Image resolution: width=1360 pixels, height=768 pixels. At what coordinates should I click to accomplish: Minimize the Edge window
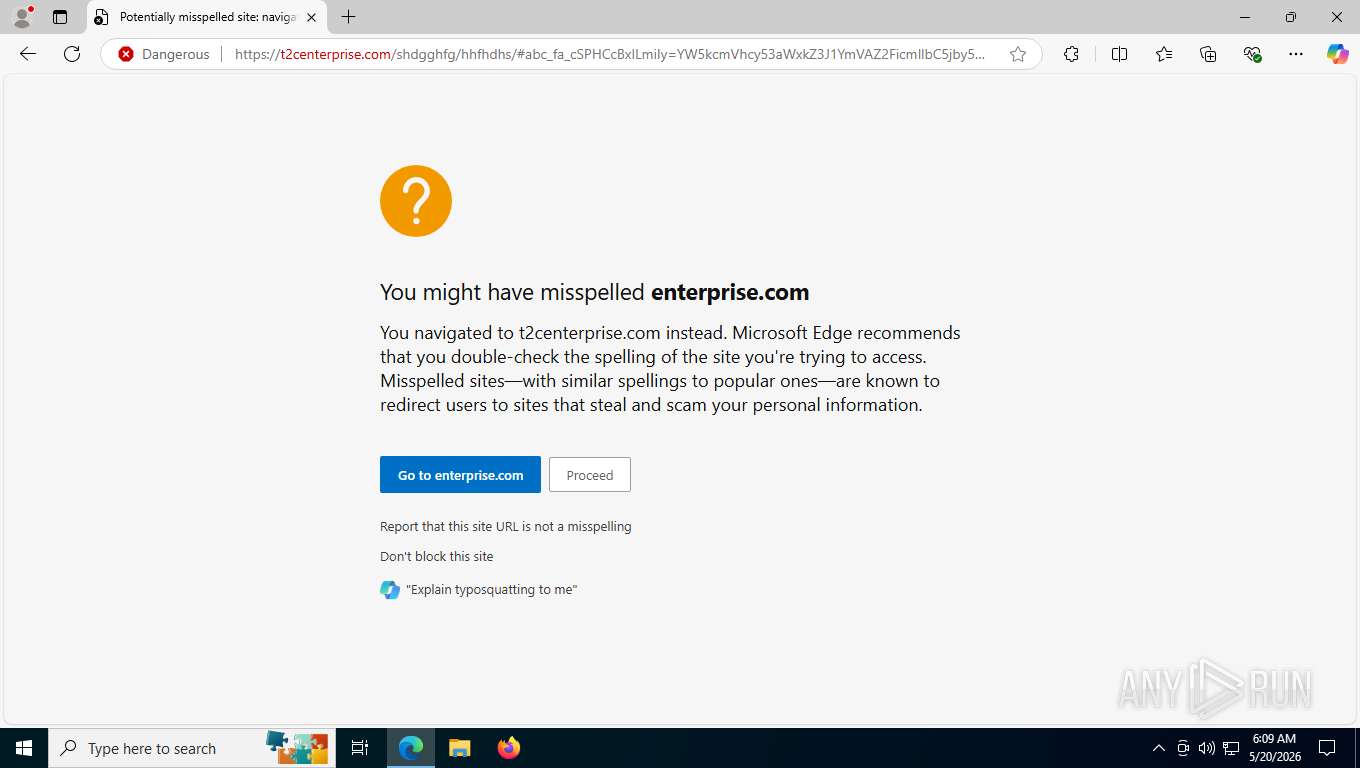(x=1245, y=17)
